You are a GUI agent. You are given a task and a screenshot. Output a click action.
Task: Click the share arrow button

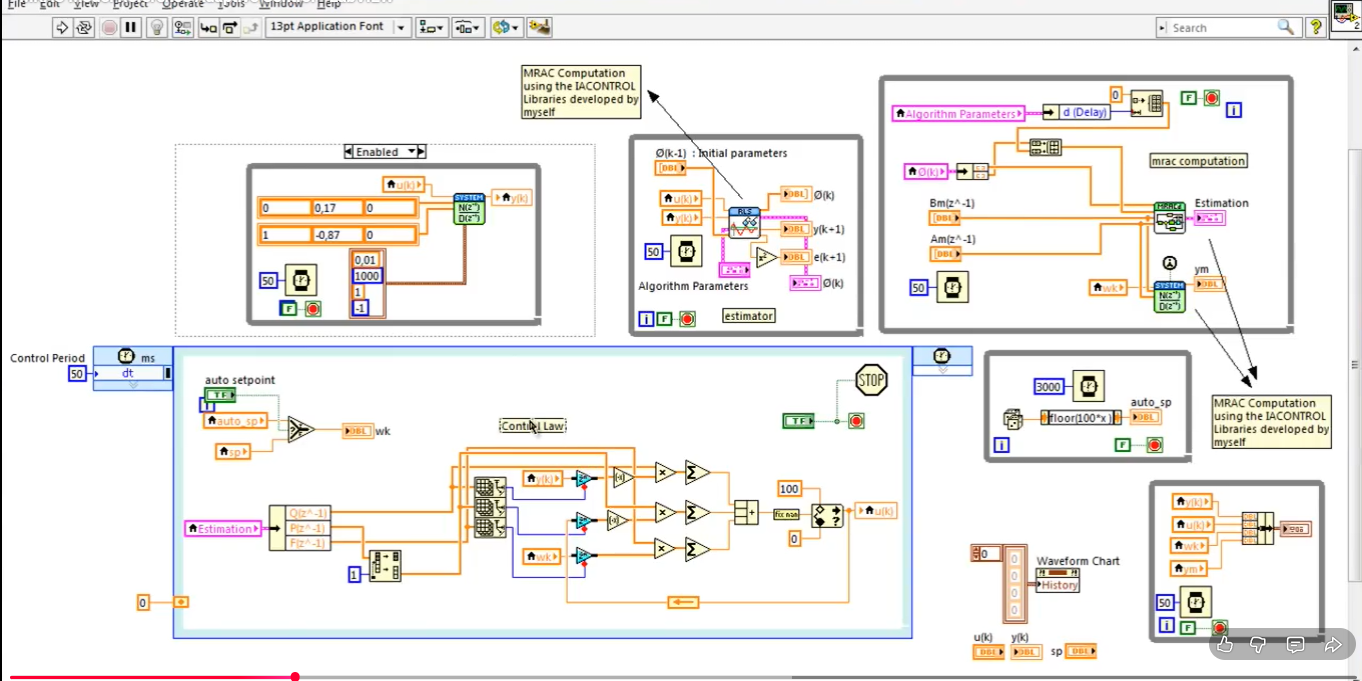point(1332,645)
